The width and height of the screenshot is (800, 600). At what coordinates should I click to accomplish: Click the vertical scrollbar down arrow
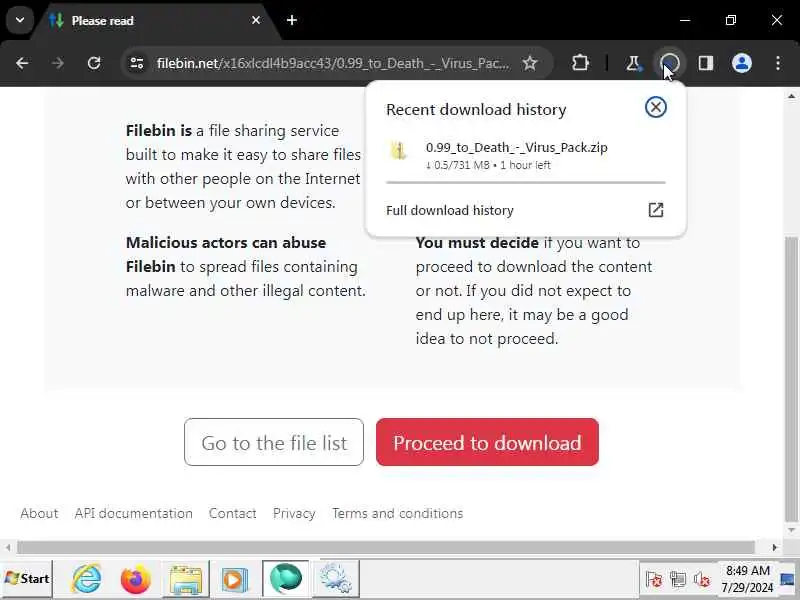click(x=791, y=531)
